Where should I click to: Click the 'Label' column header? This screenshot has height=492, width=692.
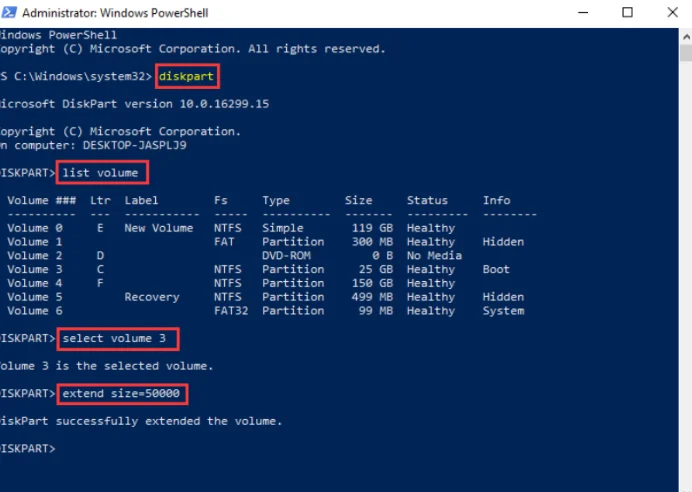point(141,200)
